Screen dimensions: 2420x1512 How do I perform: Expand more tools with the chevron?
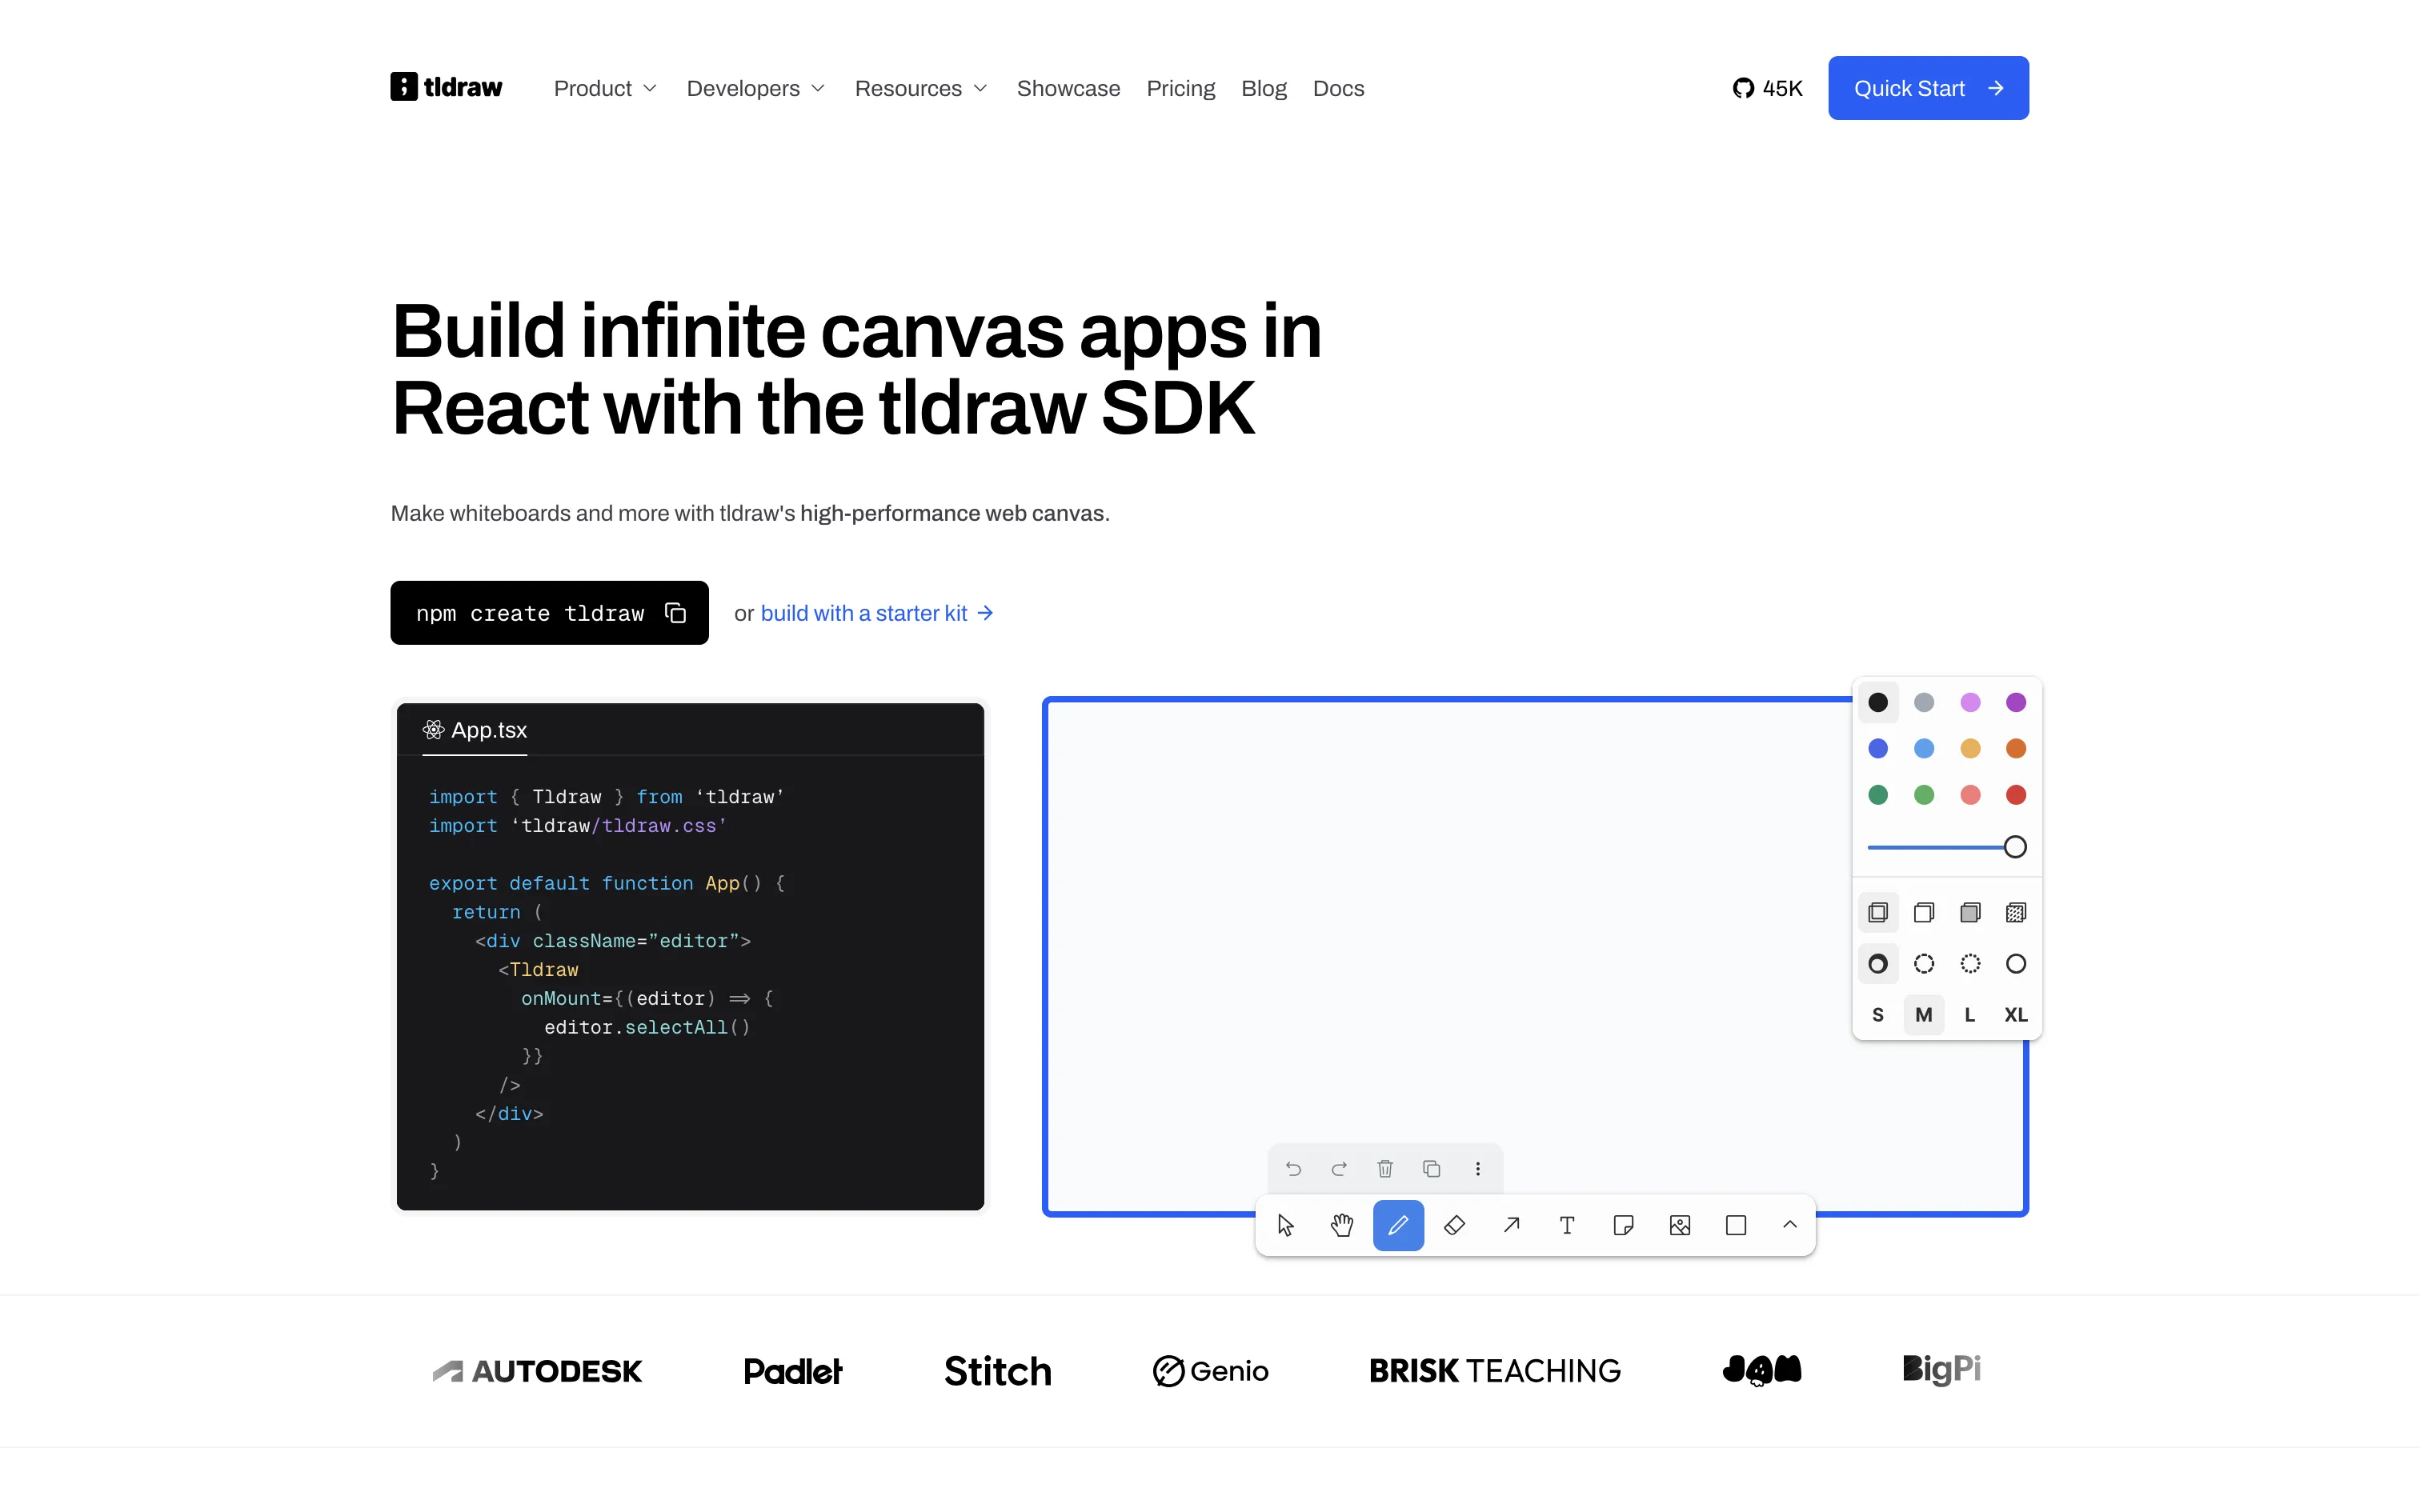pos(1790,1225)
